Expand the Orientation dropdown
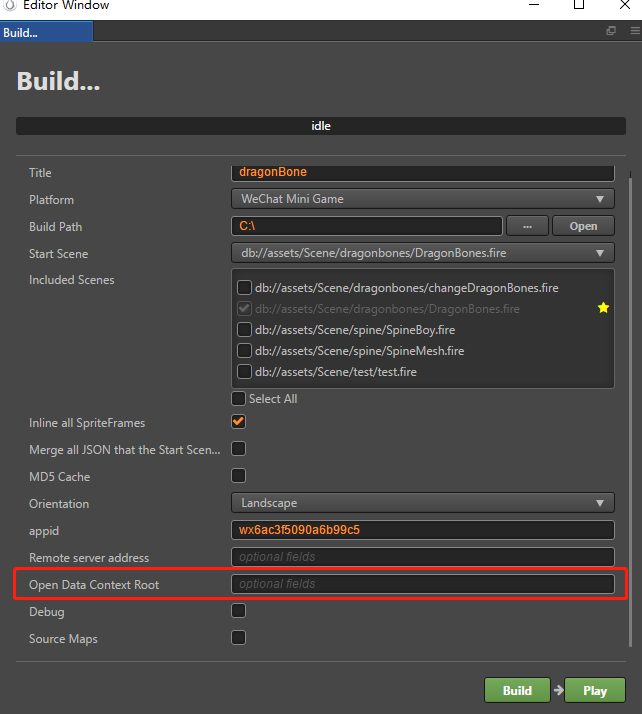 pos(422,503)
